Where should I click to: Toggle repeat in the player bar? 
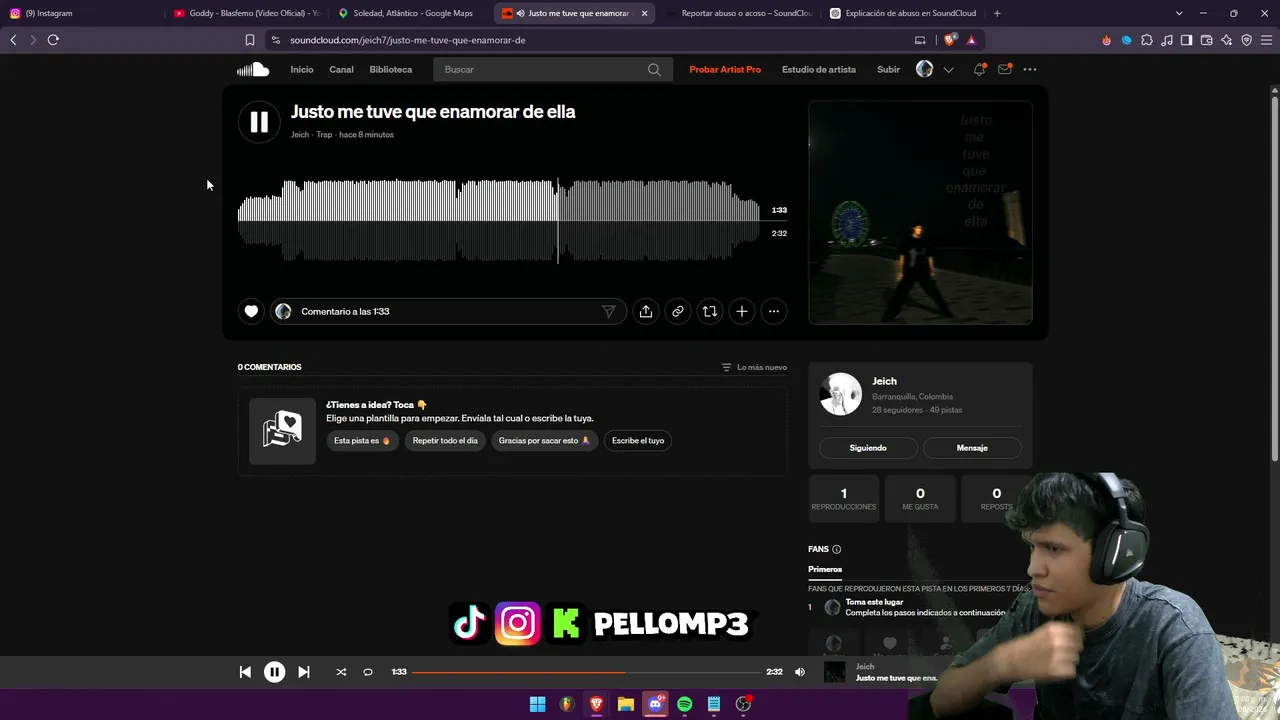click(368, 672)
